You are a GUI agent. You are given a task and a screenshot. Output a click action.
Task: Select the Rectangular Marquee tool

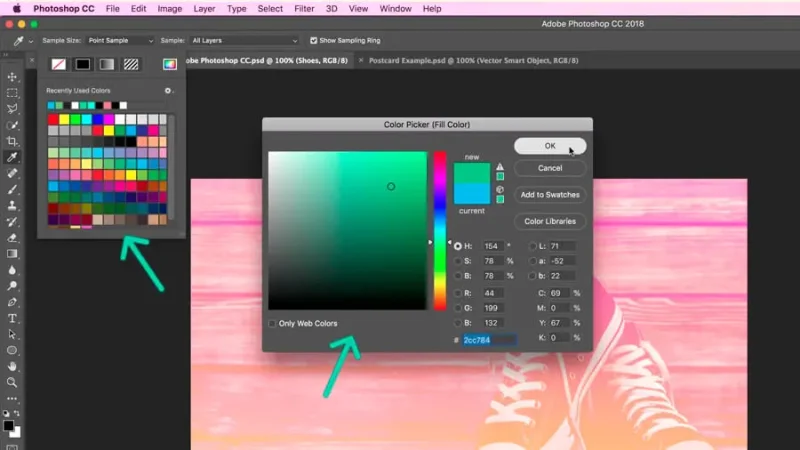click(x=12, y=93)
